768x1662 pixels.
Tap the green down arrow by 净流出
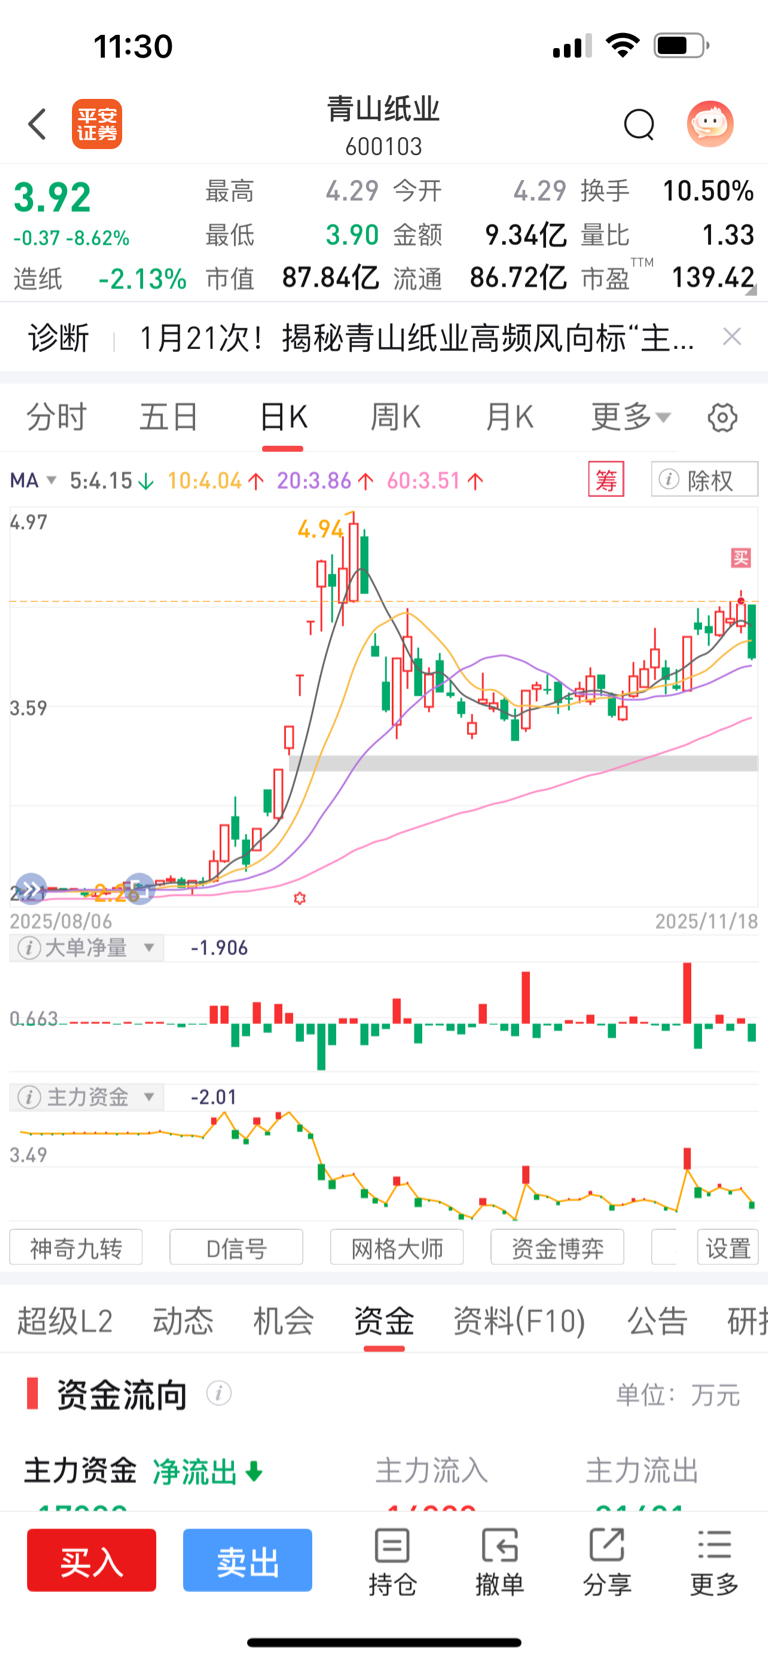254,1471
